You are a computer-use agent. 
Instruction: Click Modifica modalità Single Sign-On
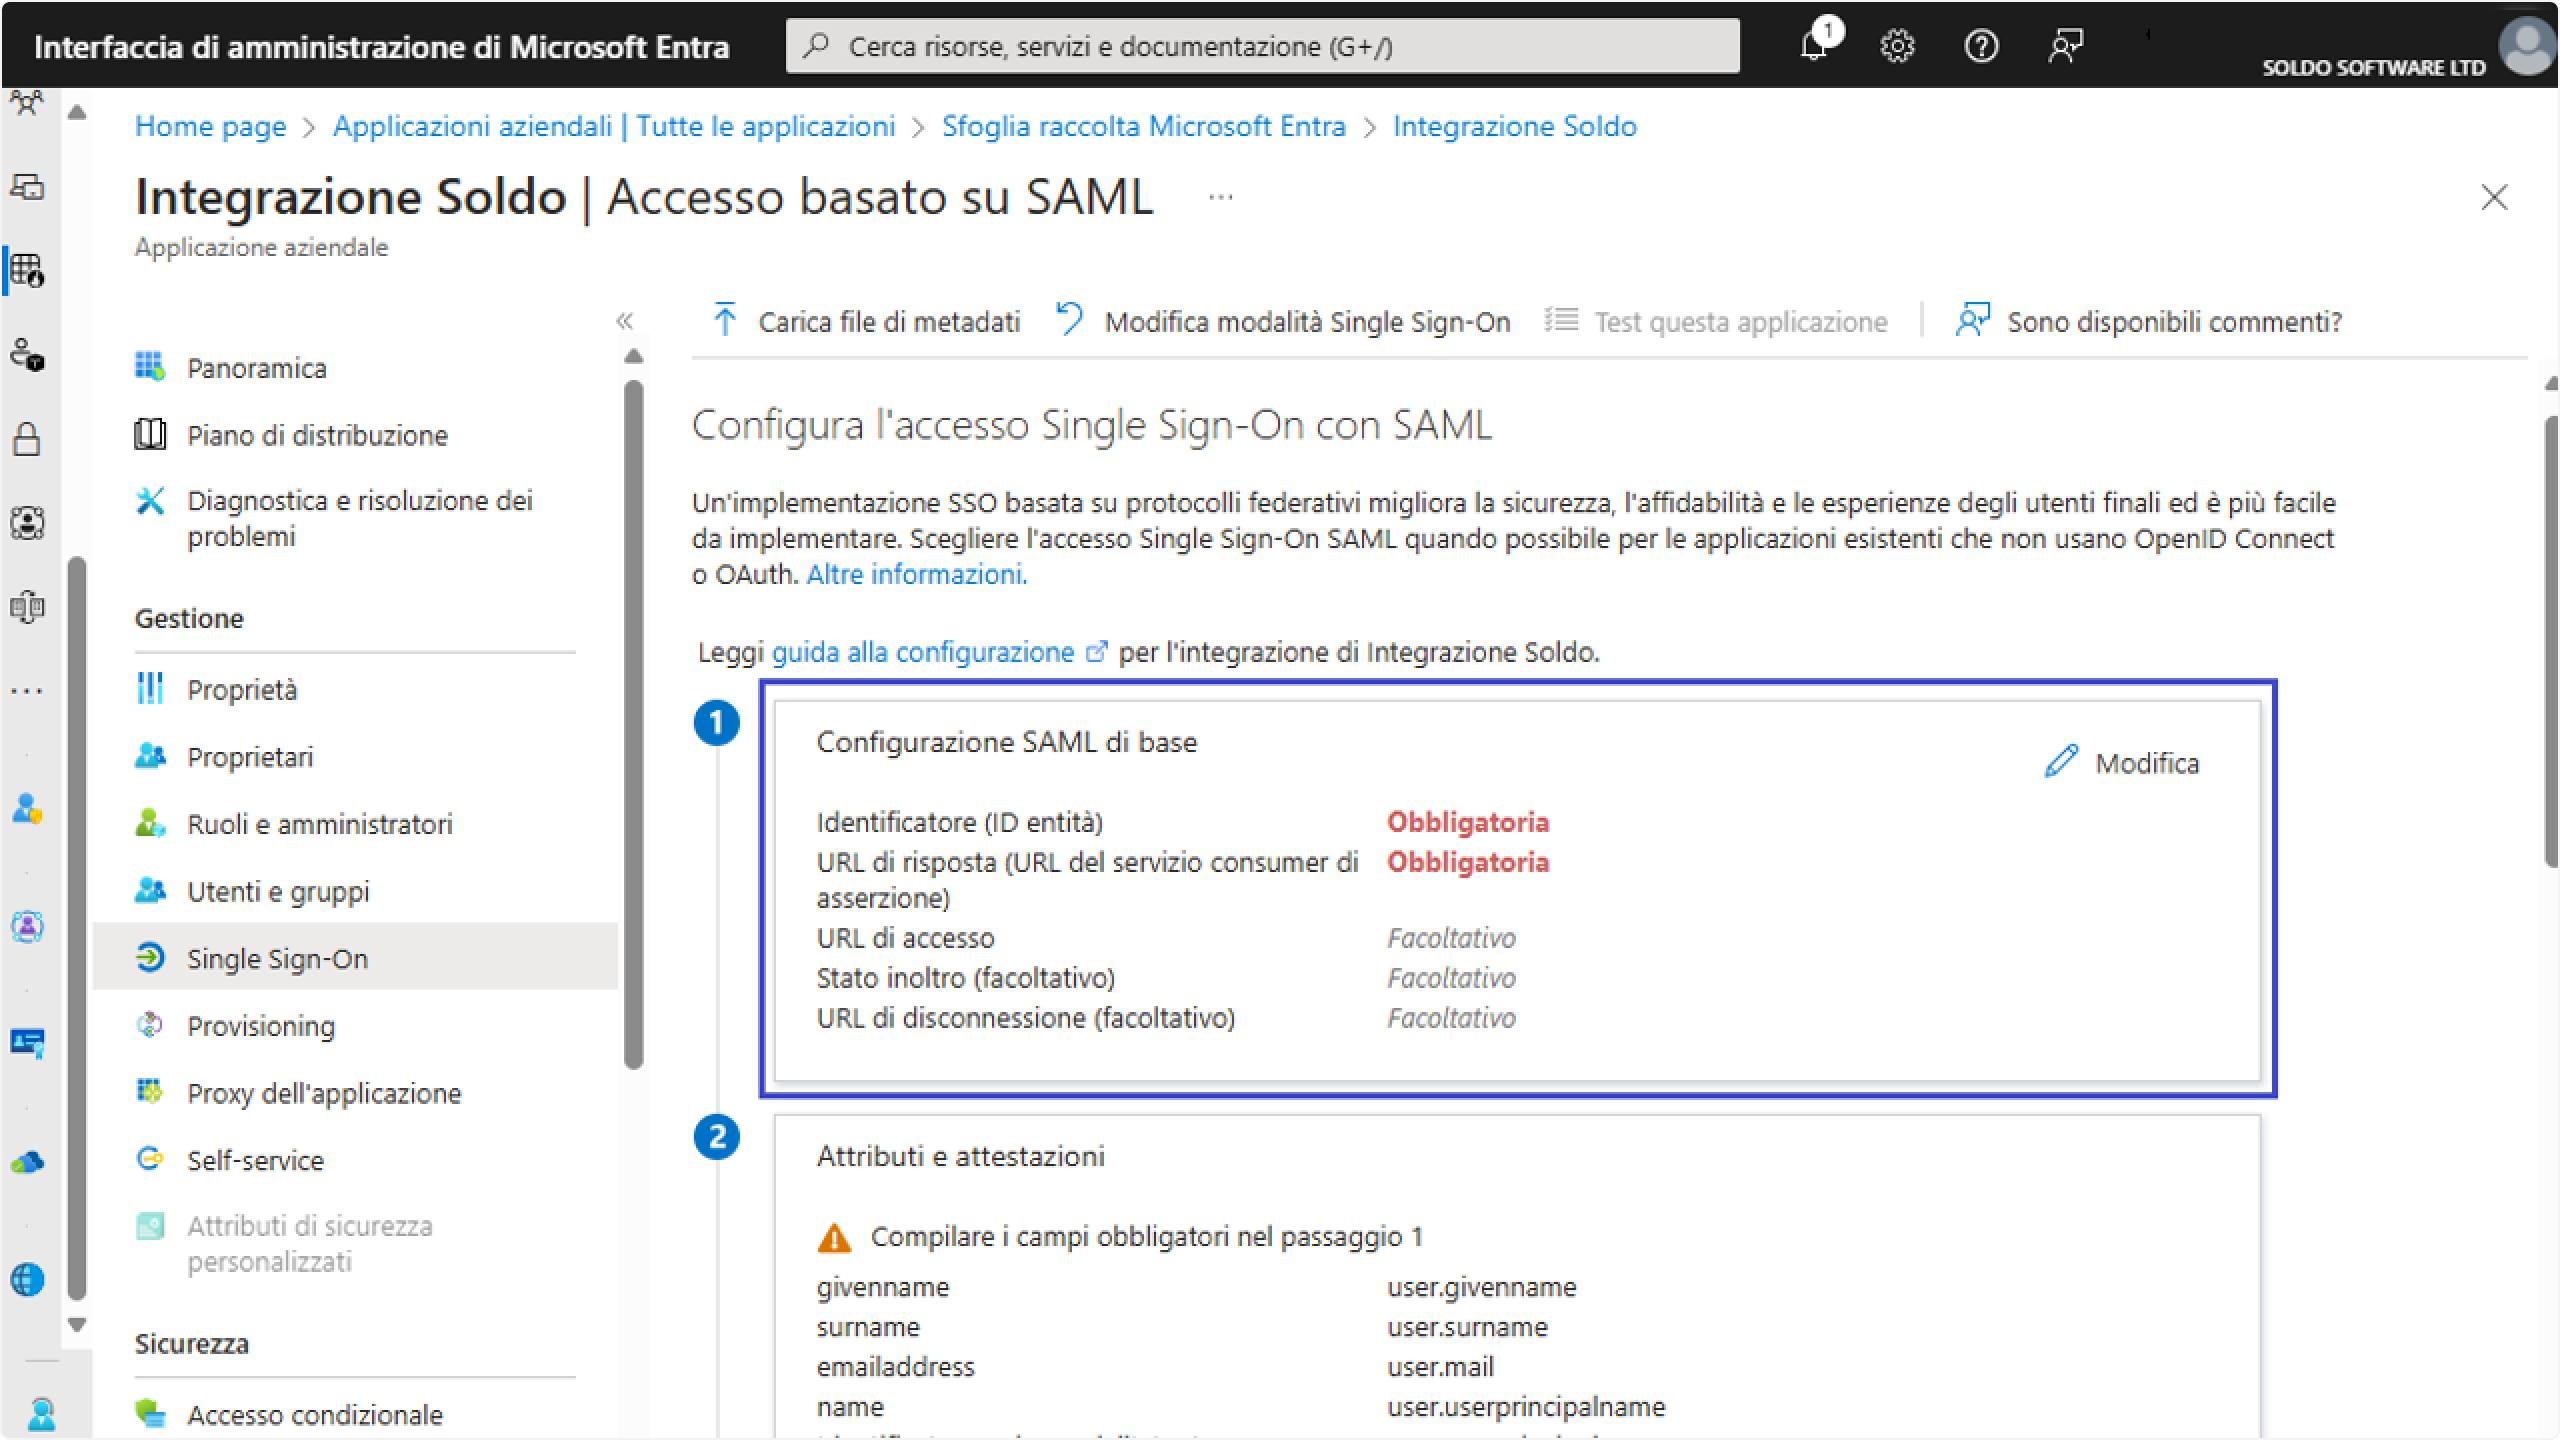click(1283, 321)
